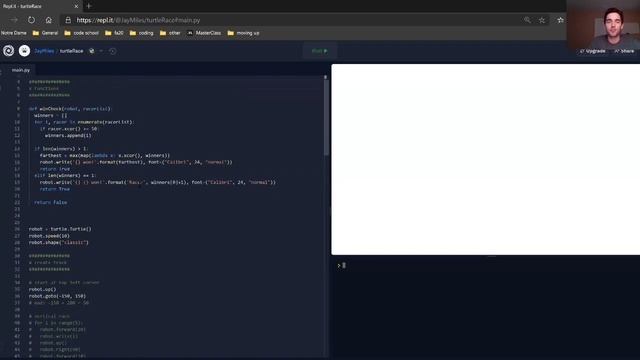
Task: Select the main.py editor tab
Action: pyautogui.click(x=21, y=70)
